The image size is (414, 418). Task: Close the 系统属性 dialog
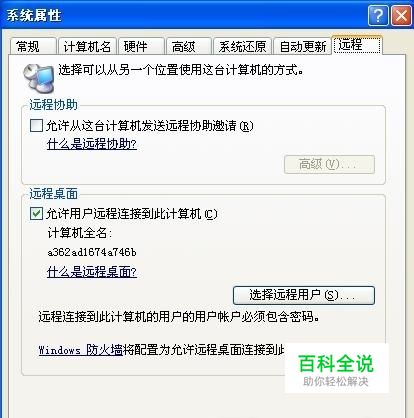pyautogui.click(x=401, y=15)
